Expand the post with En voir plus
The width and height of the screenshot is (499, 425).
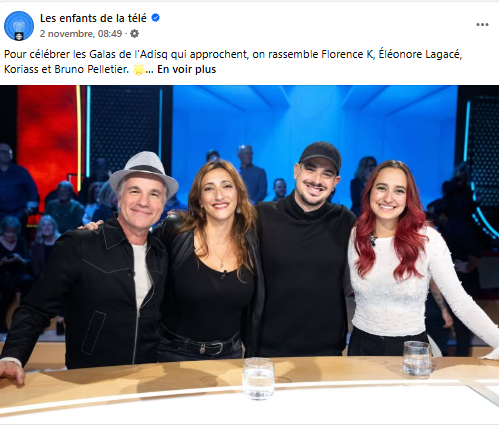coord(187,69)
